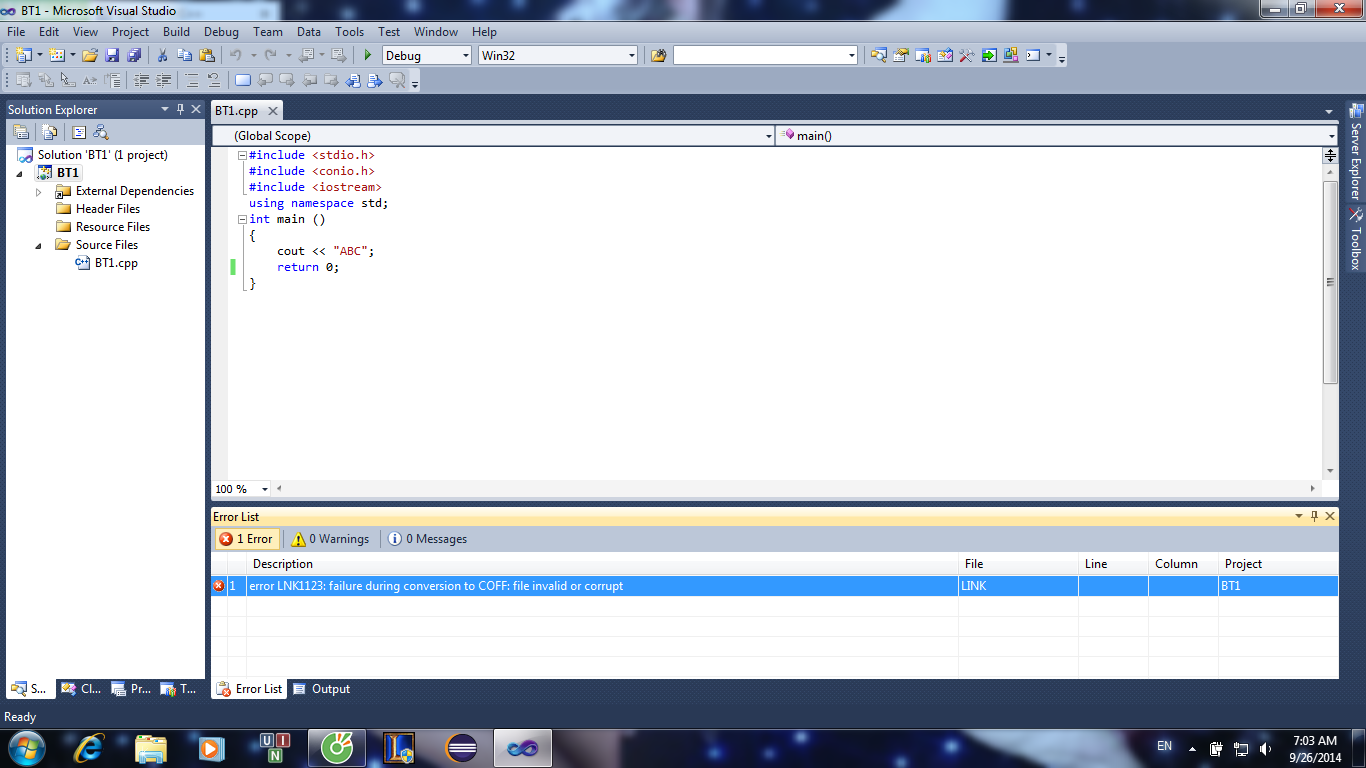The width and height of the screenshot is (1366, 768).
Task: Click the Open File folder icon
Action: [x=90, y=56]
